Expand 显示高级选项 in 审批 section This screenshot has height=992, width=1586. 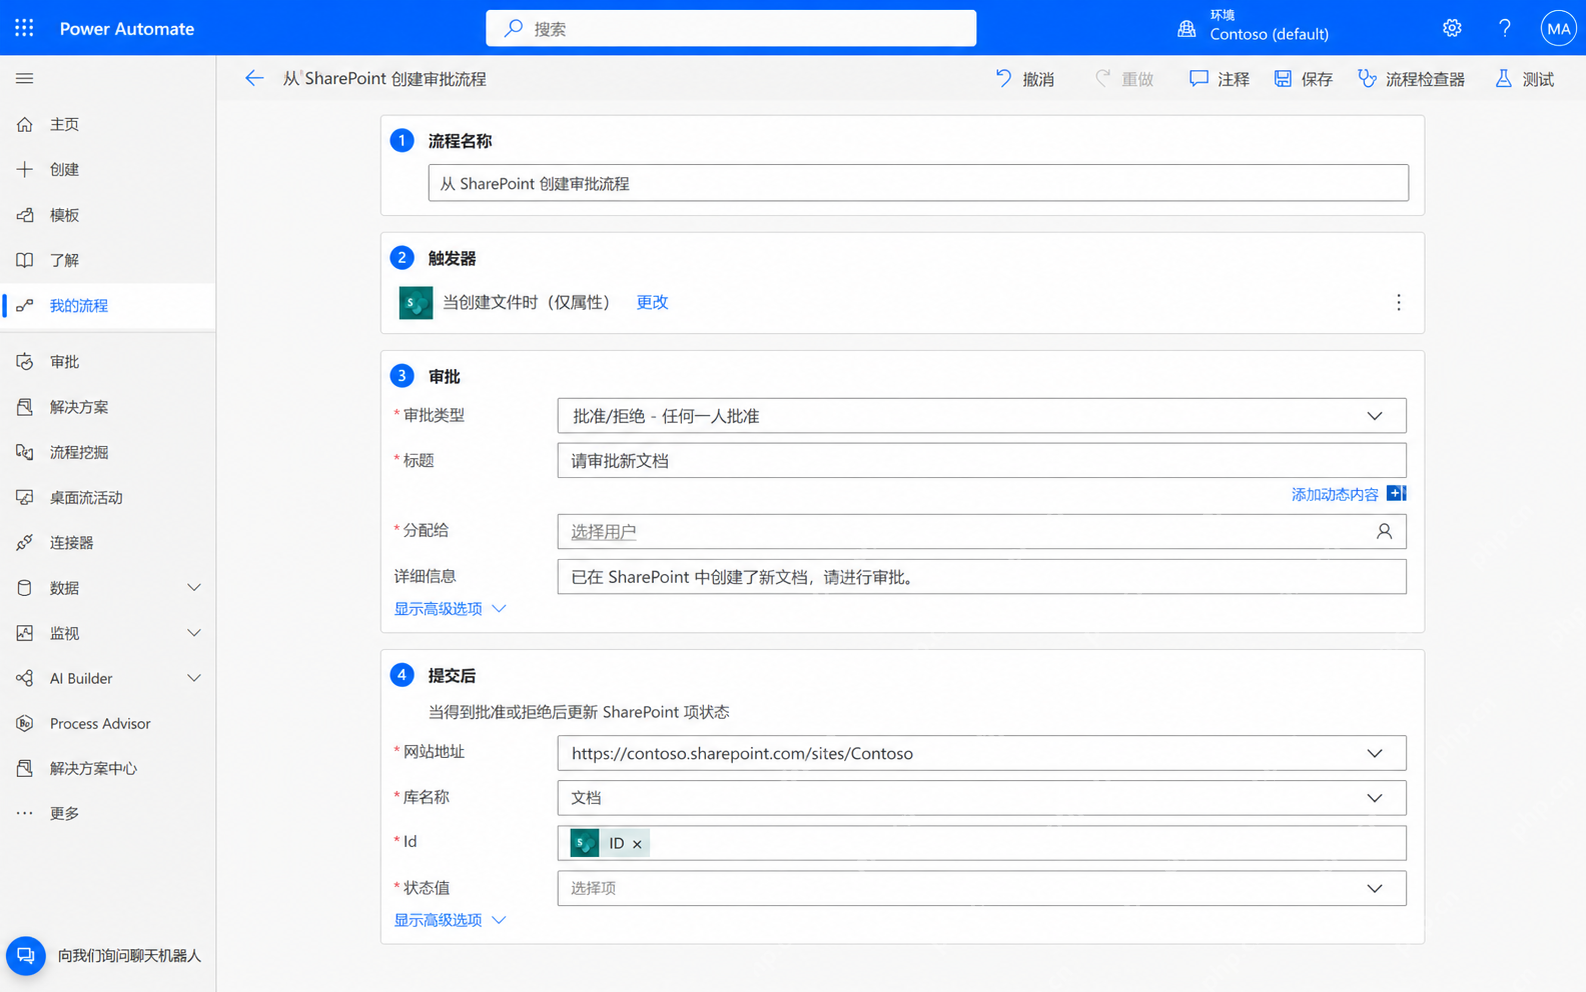click(x=450, y=609)
